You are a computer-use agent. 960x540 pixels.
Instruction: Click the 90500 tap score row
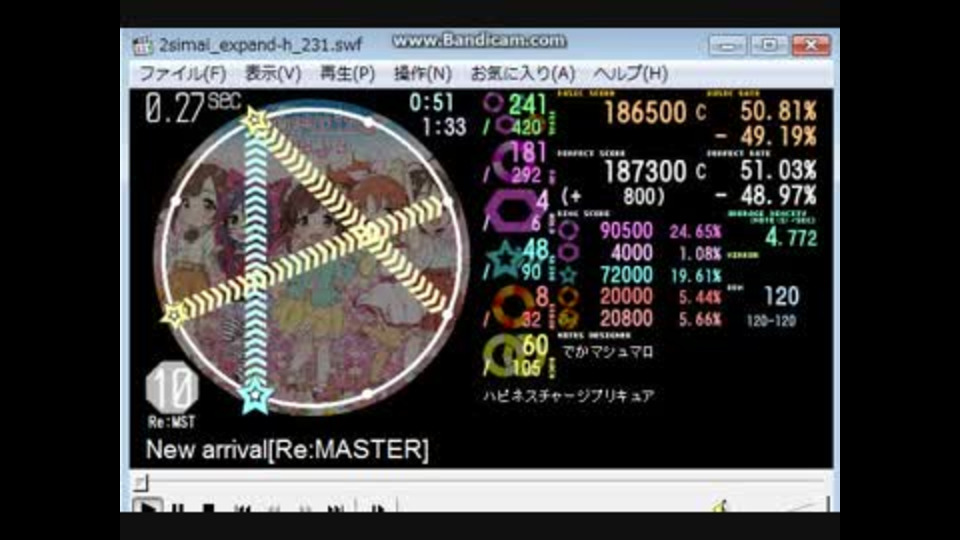[640, 231]
